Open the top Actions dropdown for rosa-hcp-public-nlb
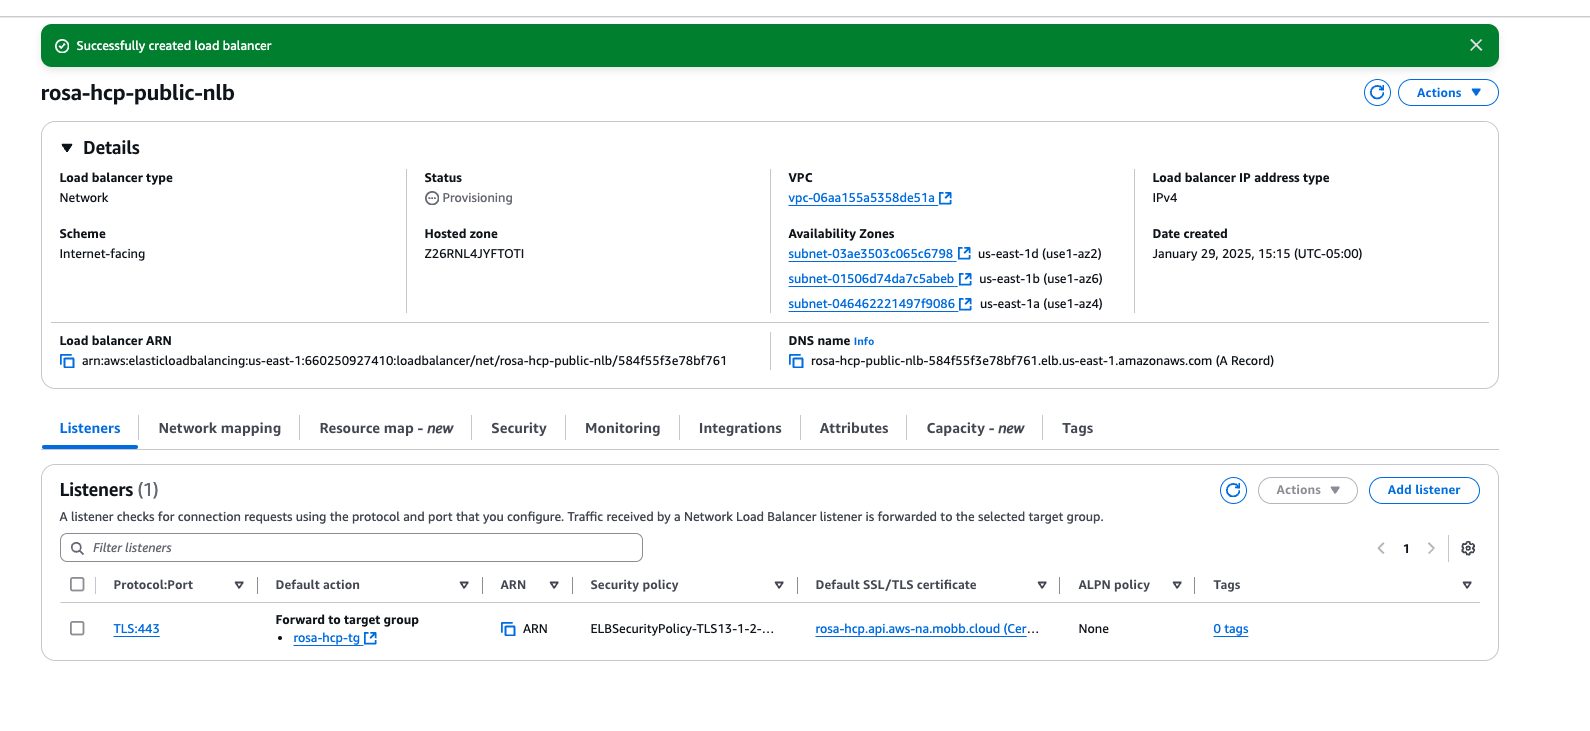Image resolution: width=1590 pixels, height=731 pixels. (1448, 92)
